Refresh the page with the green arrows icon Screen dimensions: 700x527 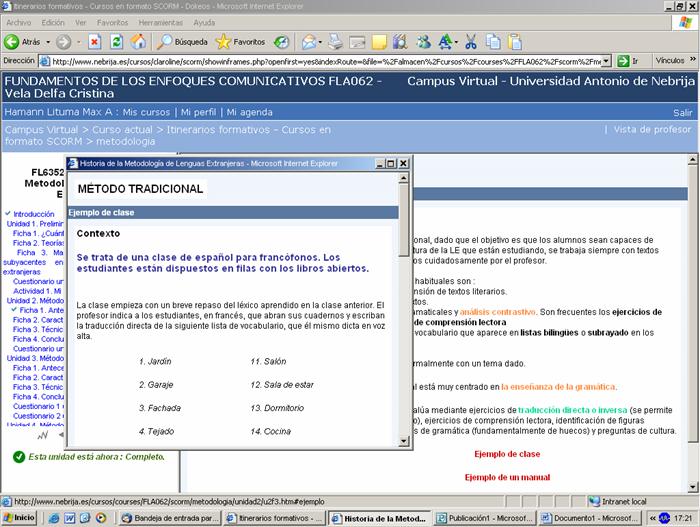pos(117,42)
